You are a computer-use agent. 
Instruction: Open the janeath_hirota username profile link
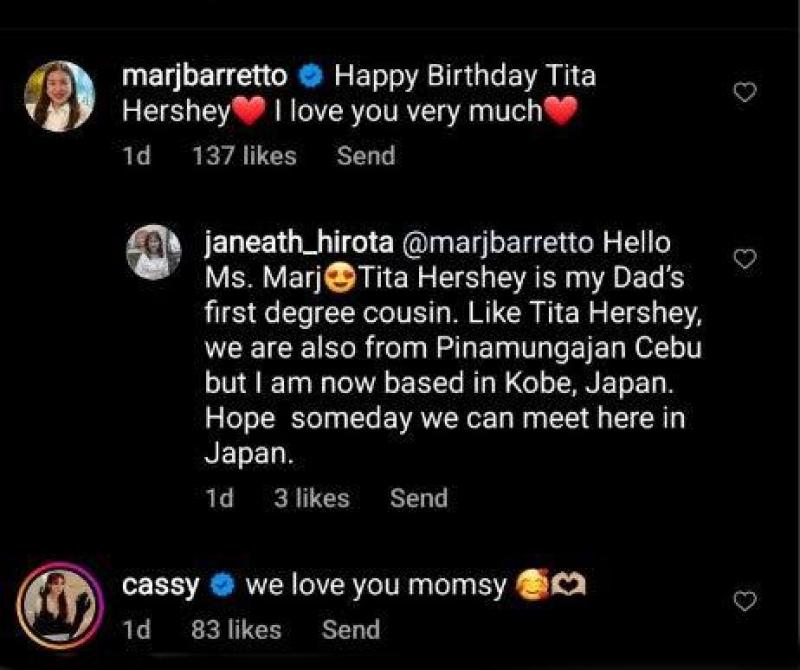(295, 243)
